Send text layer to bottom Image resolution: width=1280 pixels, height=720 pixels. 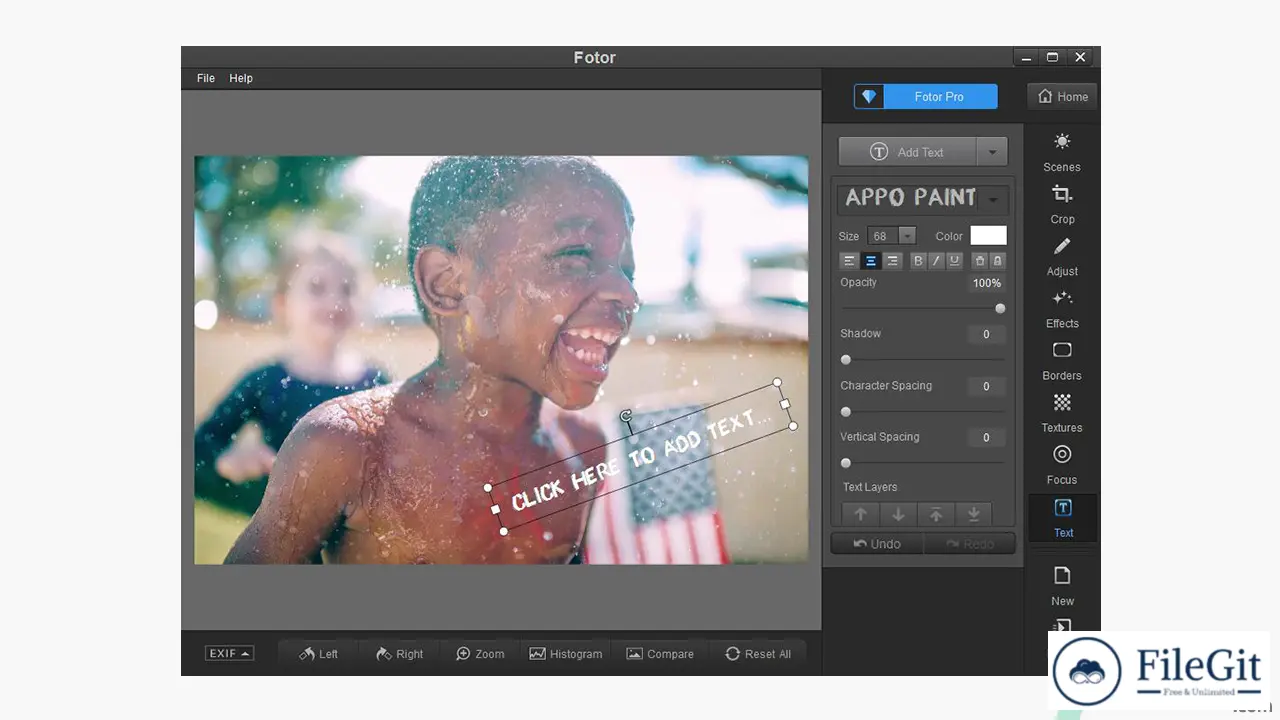click(x=973, y=514)
